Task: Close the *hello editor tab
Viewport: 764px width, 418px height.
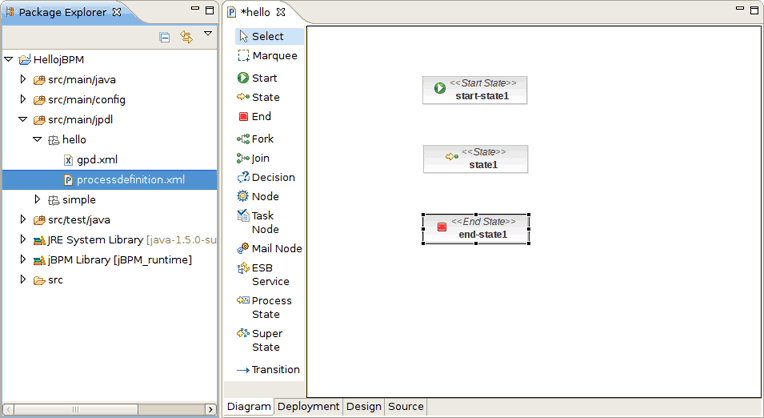Action: 281,12
